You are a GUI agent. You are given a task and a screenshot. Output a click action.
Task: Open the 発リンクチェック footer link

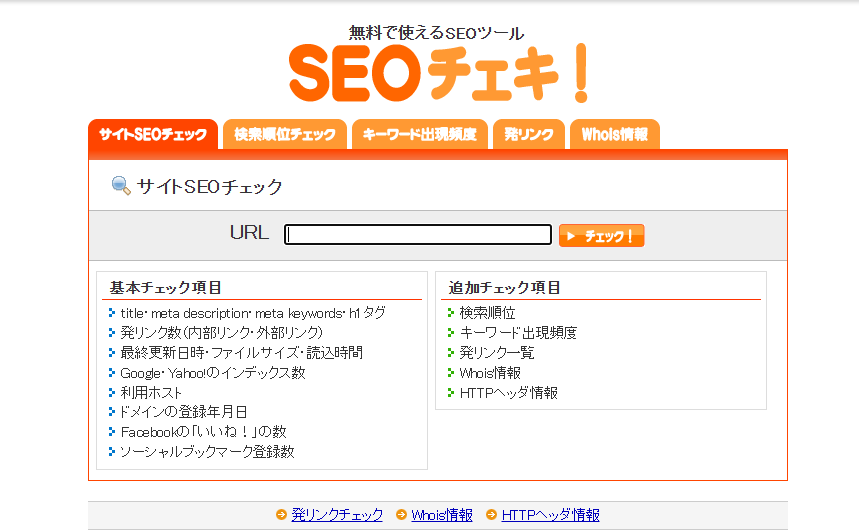tap(337, 515)
